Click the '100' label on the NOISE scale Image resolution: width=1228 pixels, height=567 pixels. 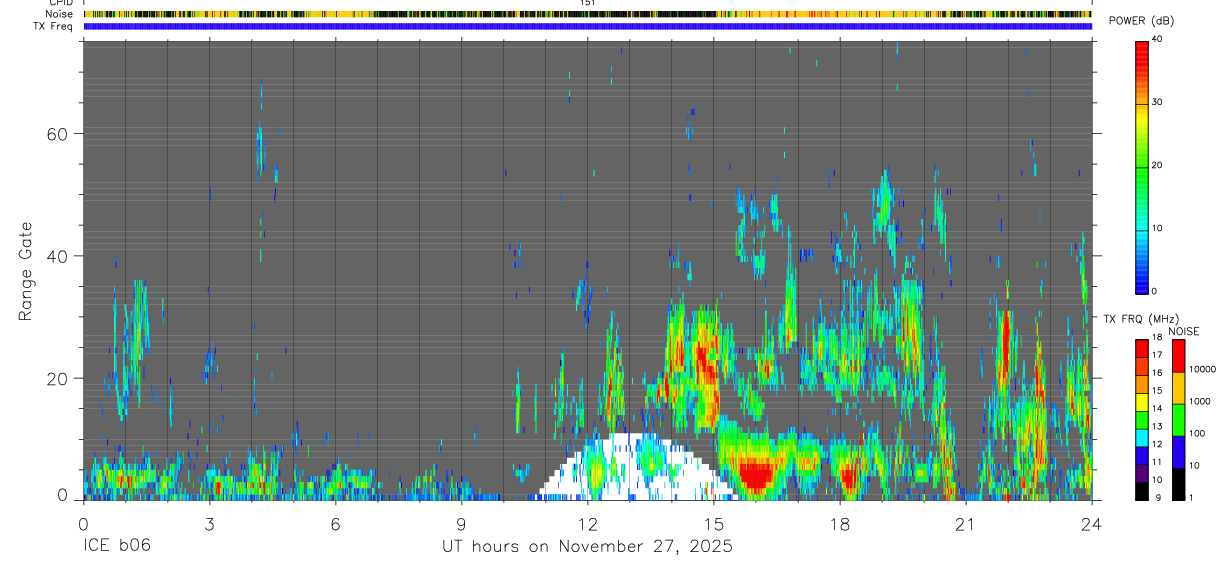(x=1198, y=433)
